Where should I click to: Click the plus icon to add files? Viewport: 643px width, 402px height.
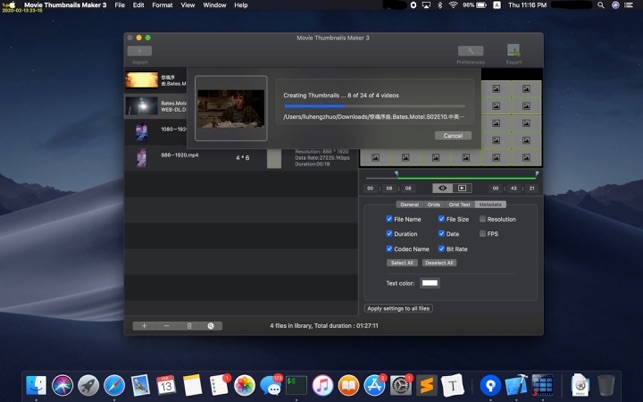click(144, 326)
